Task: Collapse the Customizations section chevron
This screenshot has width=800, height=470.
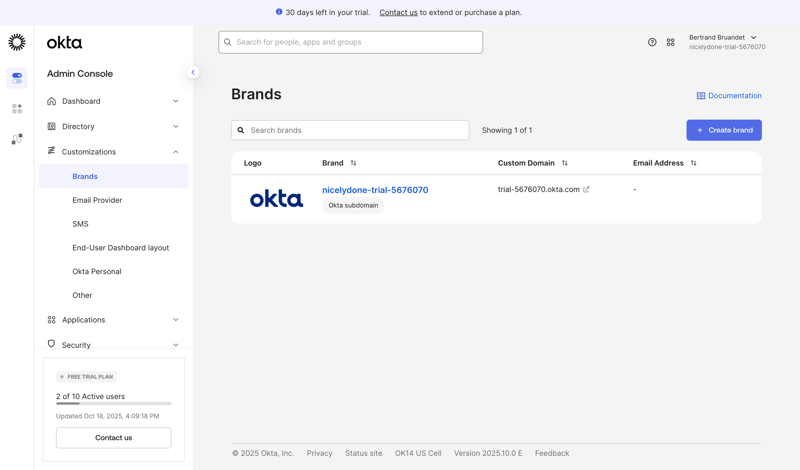Action: click(176, 152)
